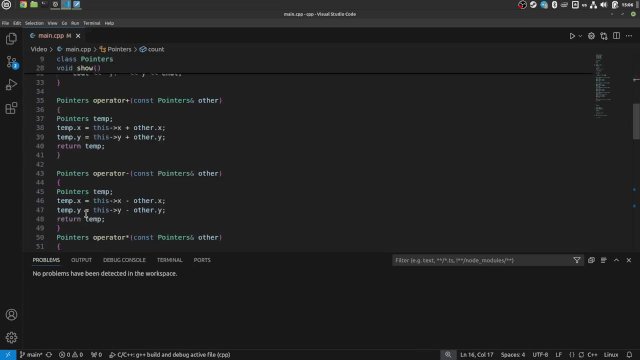The width and height of the screenshot is (640, 360).
Task: Collapse all problems icon in panel
Action: (x=591, y=260)
